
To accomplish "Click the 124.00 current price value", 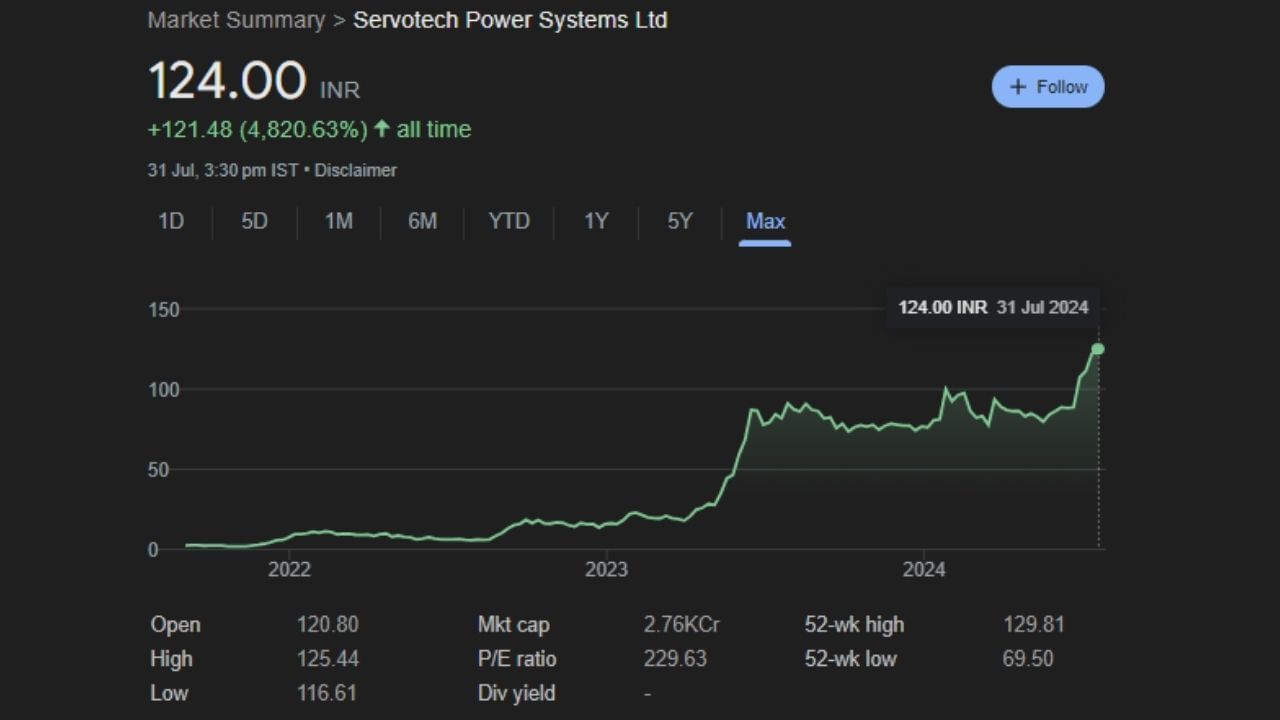I will pyautogui.click(x=227, y=81).
